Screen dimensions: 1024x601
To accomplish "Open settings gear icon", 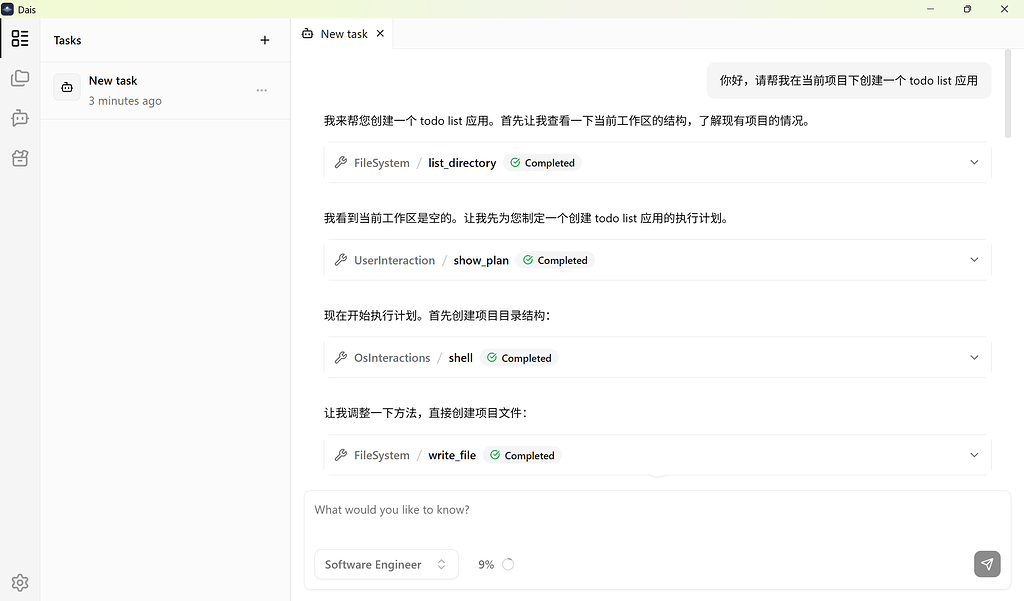I will pos(20,582).
